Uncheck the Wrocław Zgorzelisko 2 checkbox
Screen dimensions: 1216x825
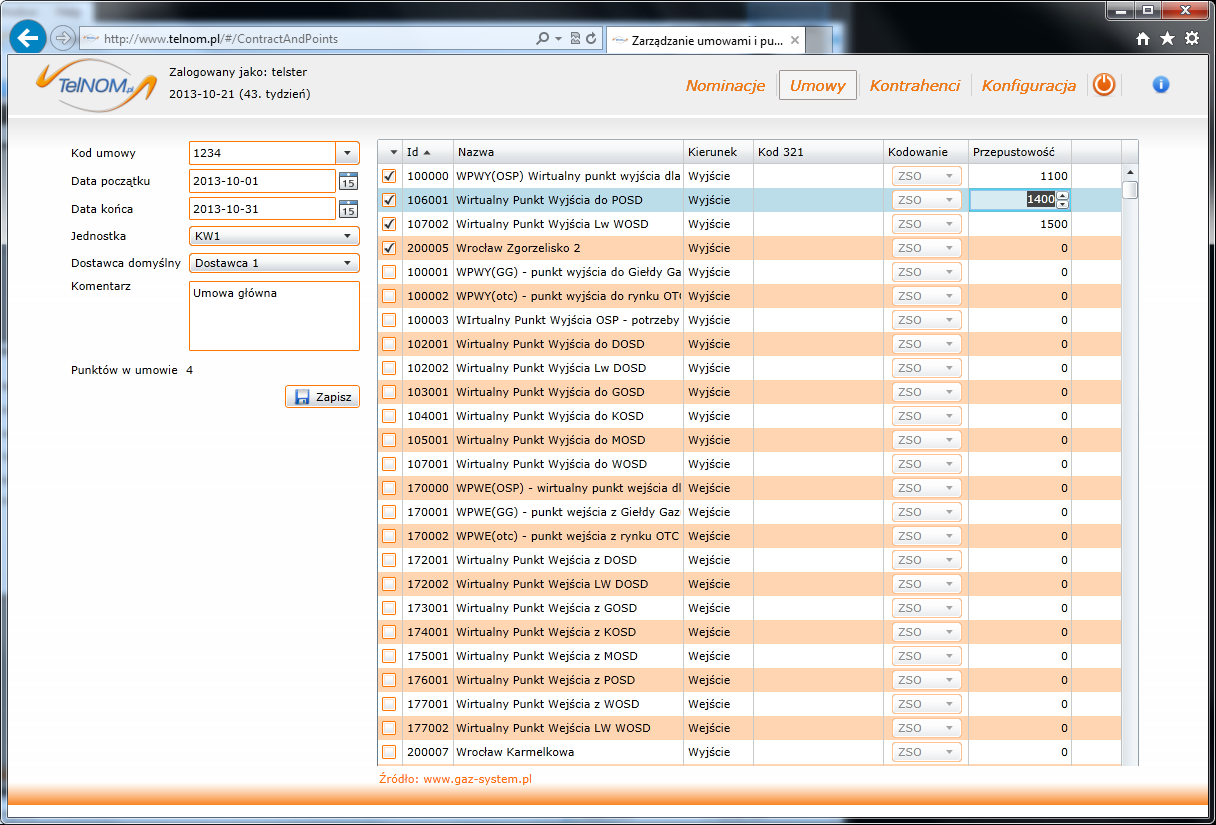[x=389, y=248]
